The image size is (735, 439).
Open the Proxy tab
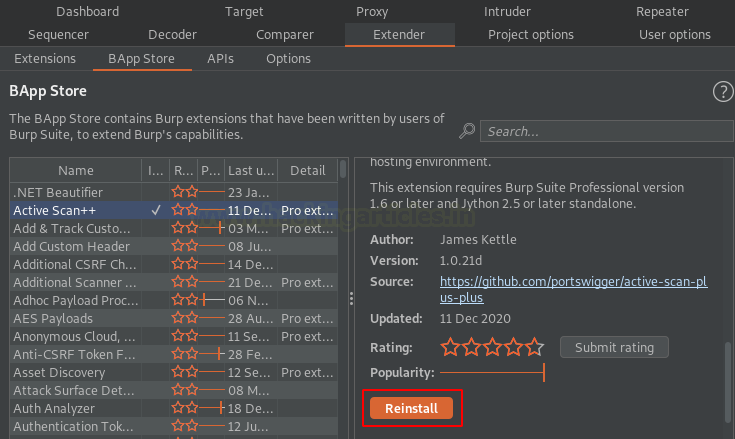click(372, 12)
